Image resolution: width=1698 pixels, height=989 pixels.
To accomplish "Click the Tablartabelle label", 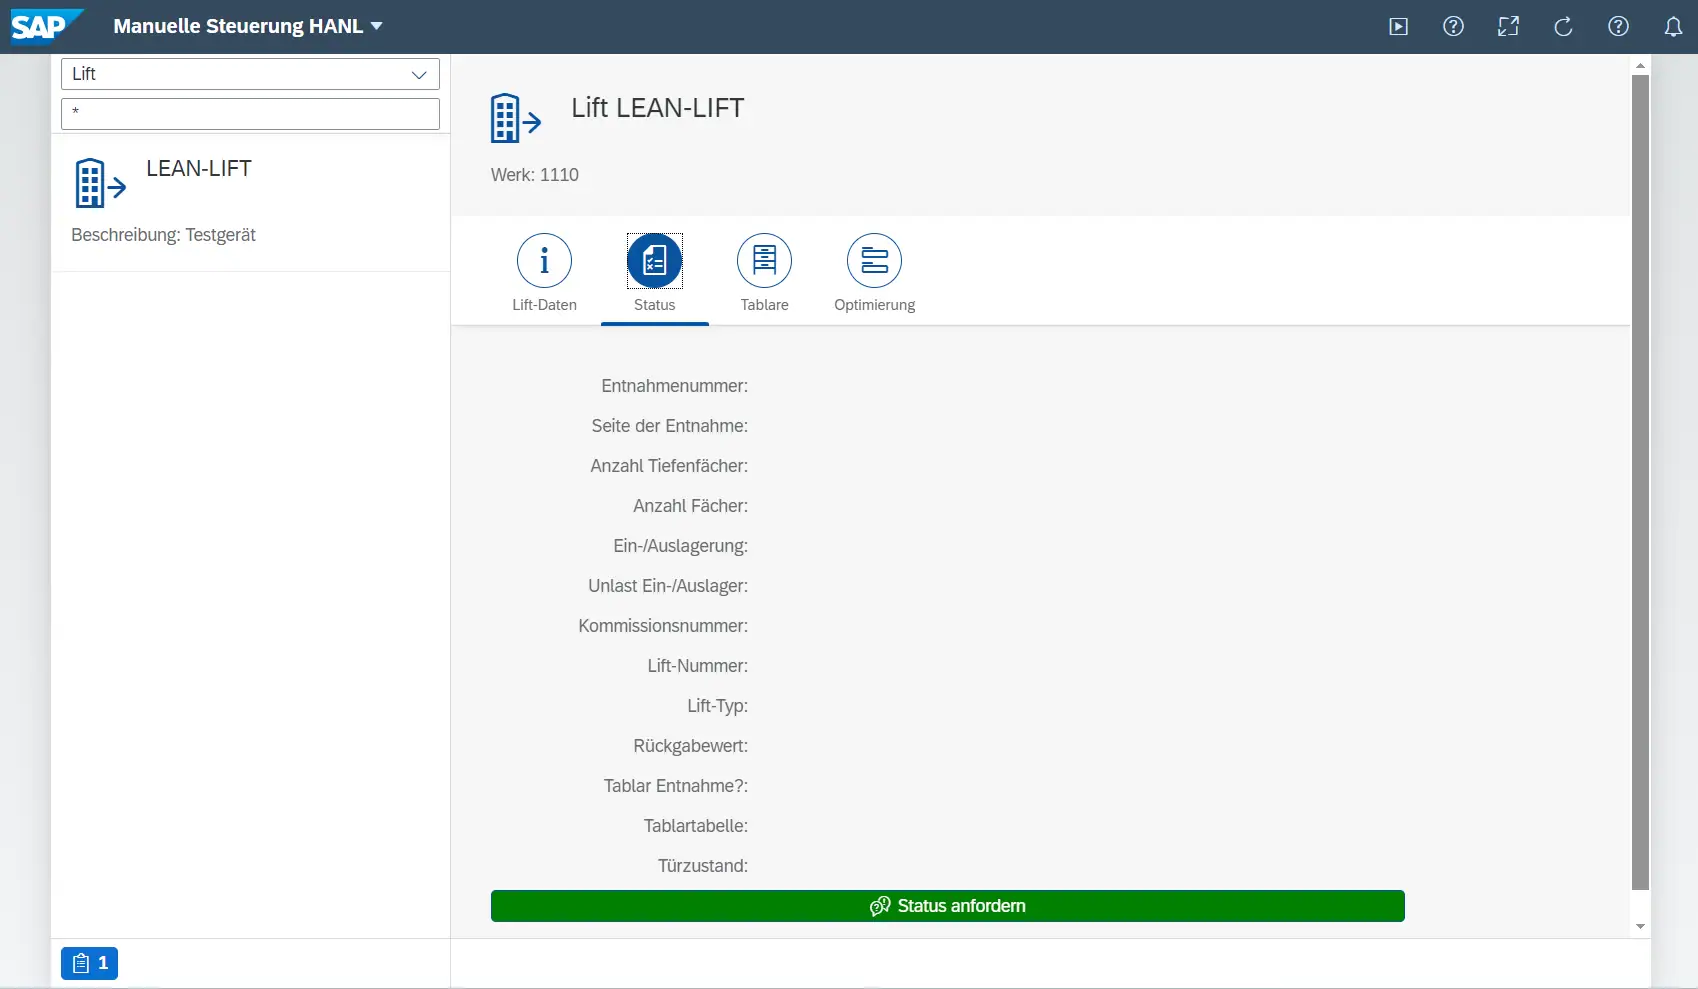I will point(696,826).
